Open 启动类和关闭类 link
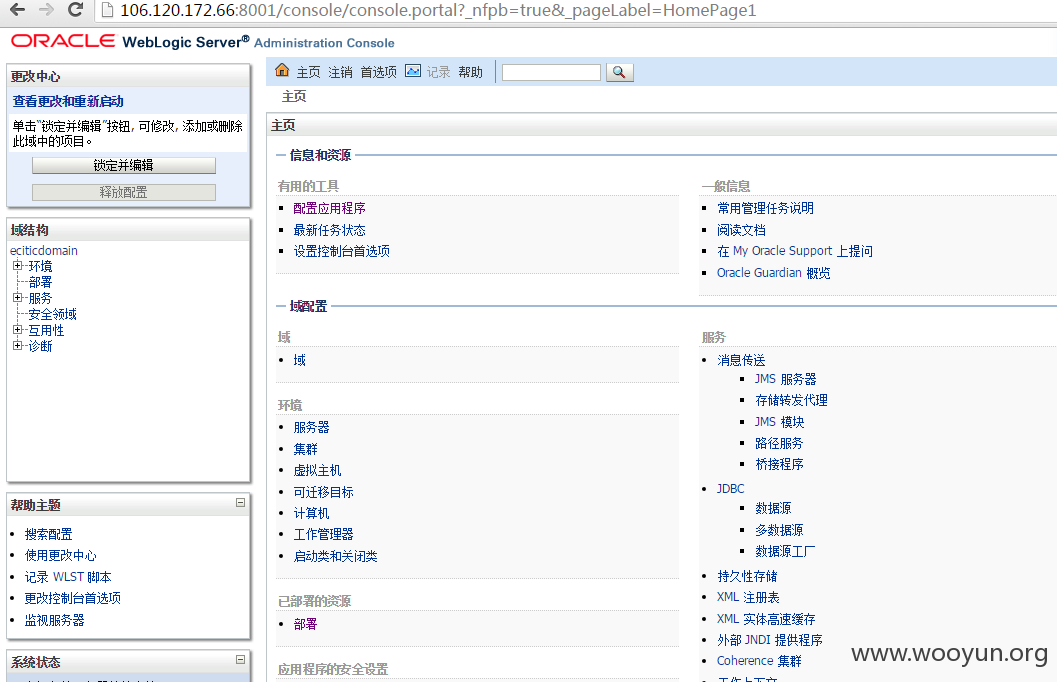The width and height of the screenshot is (1057, 682). [336, 556]
